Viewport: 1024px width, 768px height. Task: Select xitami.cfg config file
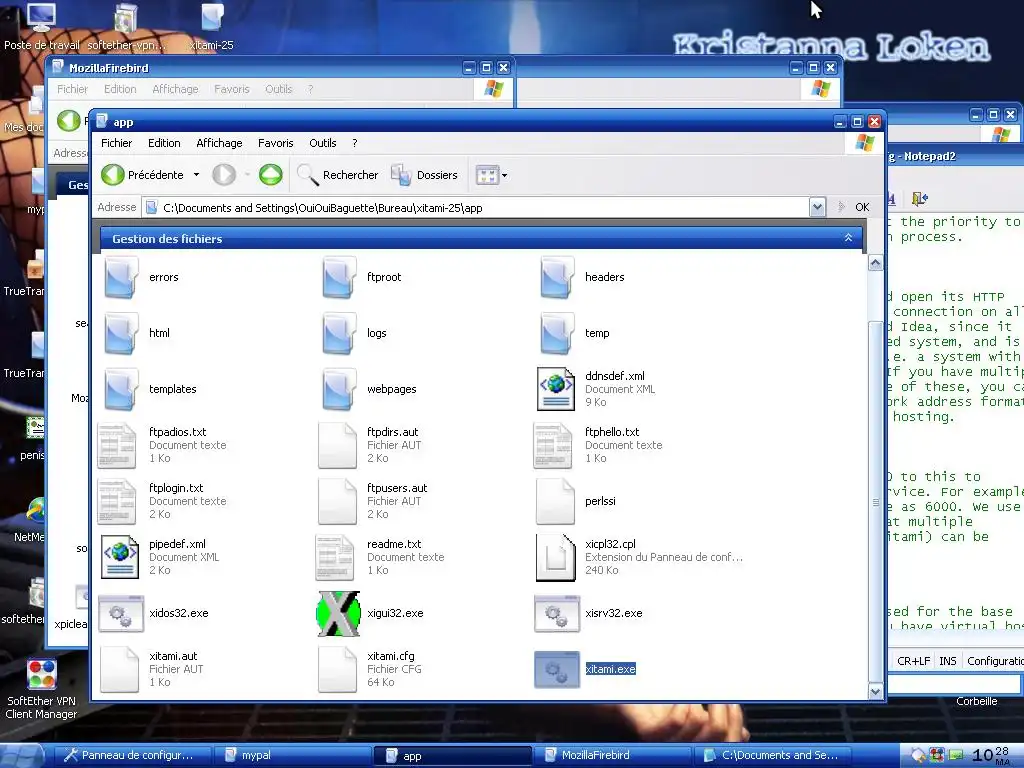coord(370,669)
